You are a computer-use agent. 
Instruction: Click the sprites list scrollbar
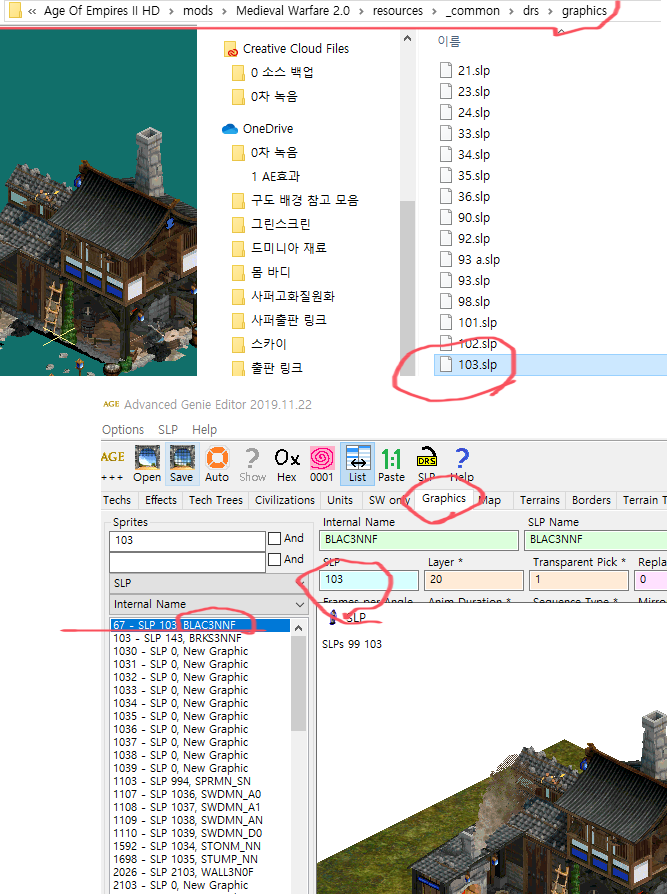298,684
